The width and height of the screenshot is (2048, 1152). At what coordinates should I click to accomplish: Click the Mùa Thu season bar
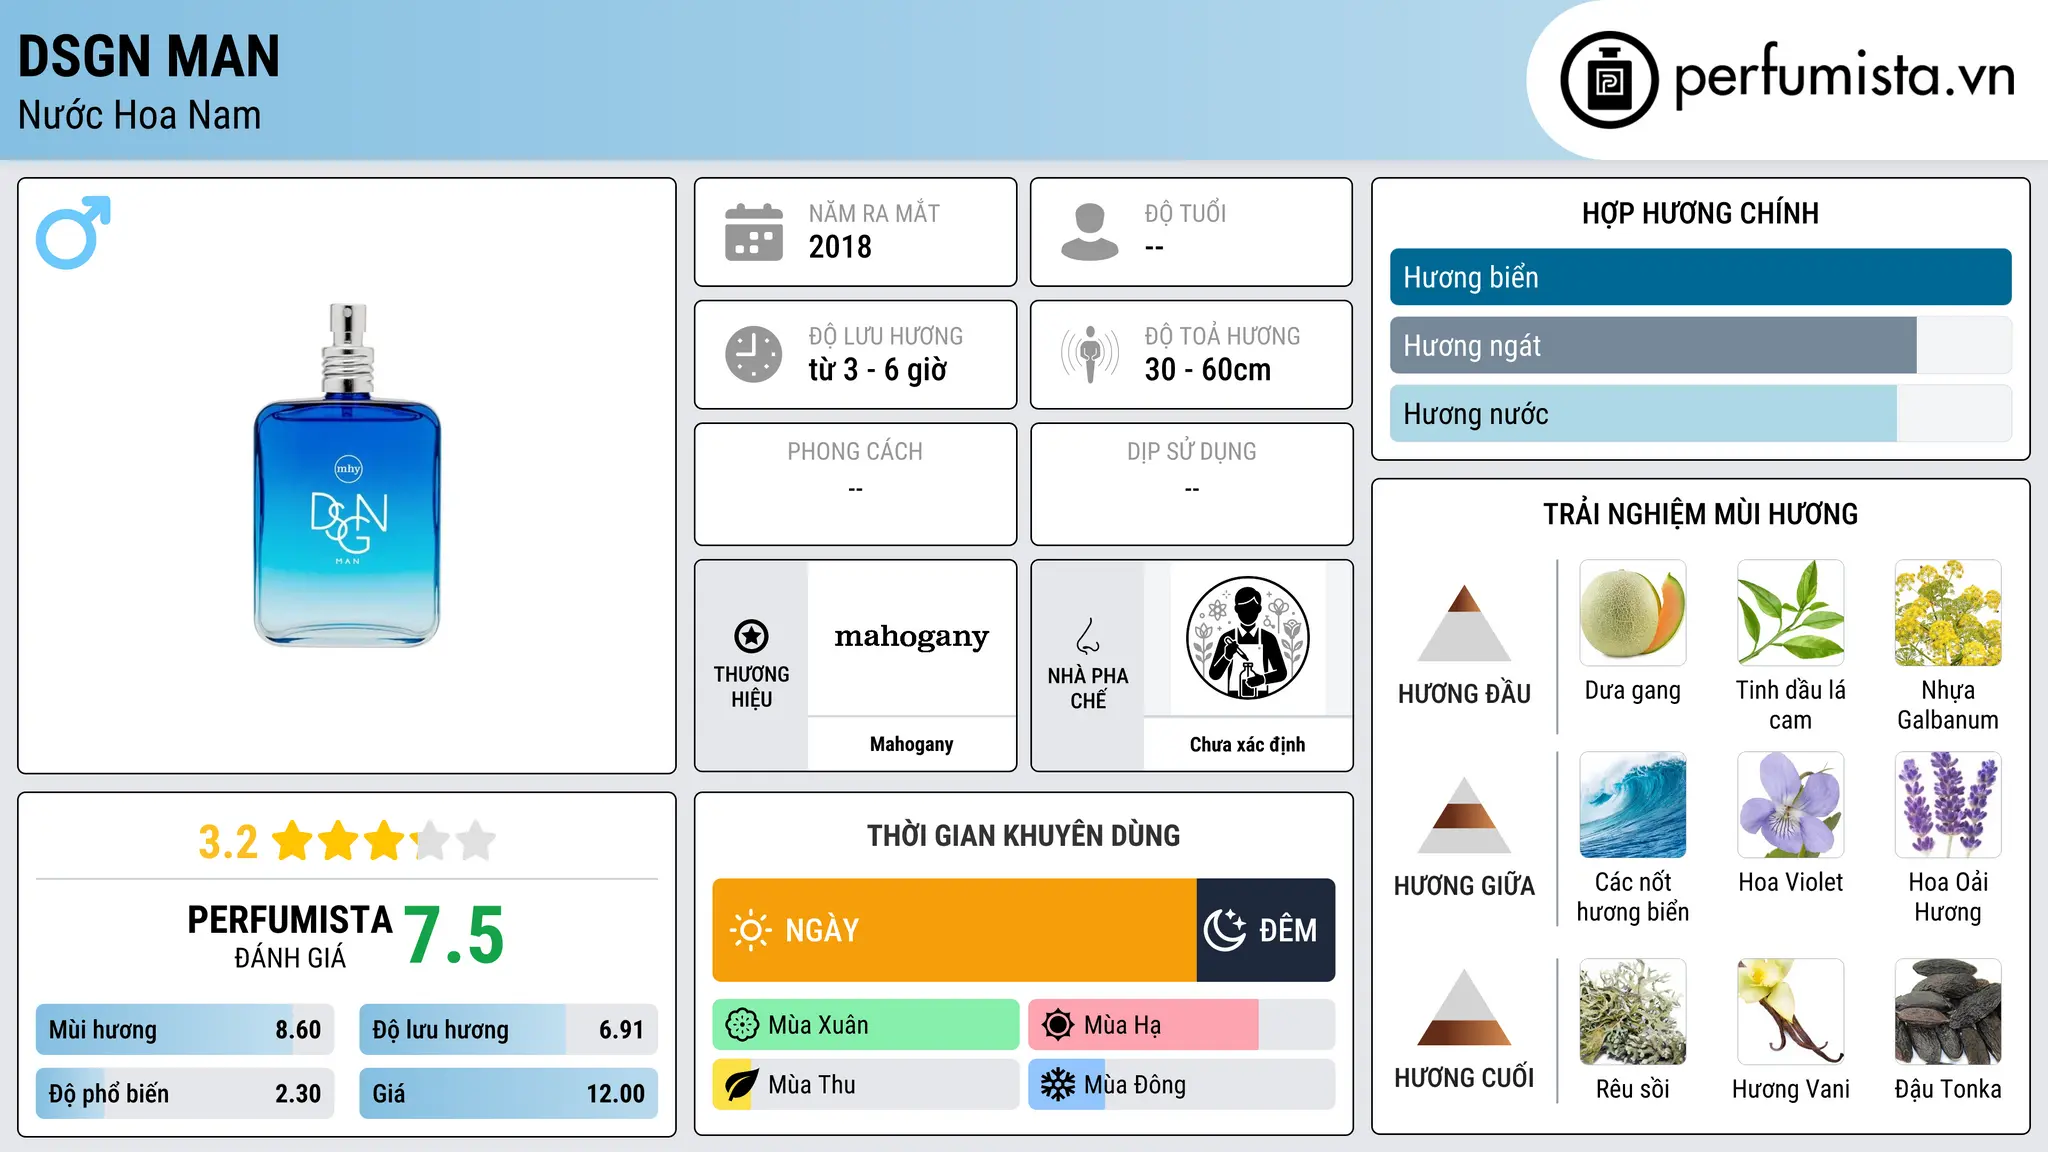click(865, 1085)
